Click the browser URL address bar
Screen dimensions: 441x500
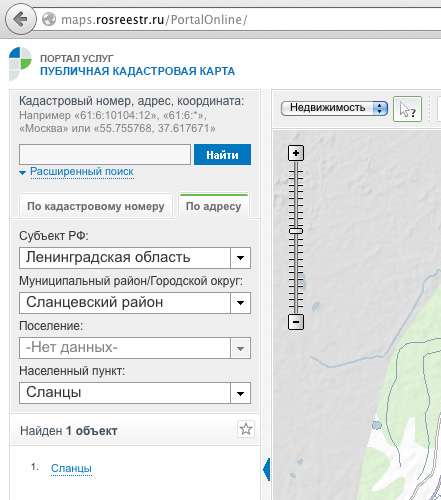[238, 19]
